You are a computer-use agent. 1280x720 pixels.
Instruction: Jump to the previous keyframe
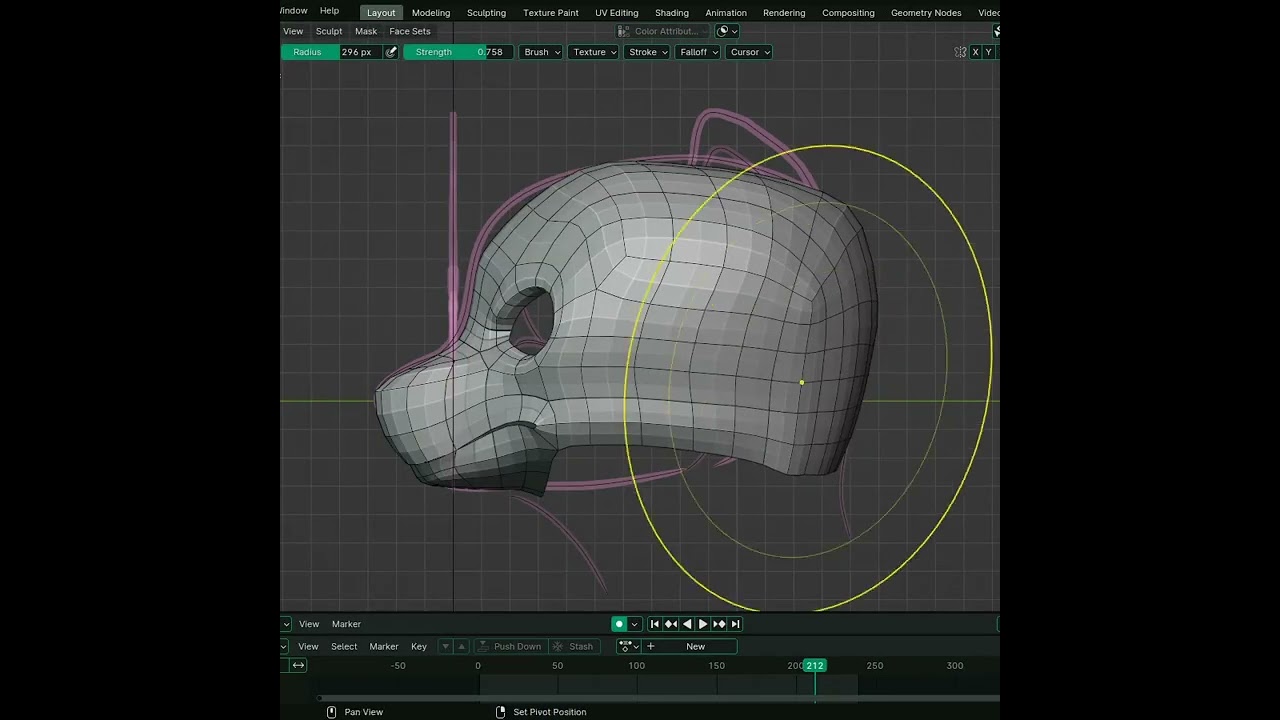[671, 624]
